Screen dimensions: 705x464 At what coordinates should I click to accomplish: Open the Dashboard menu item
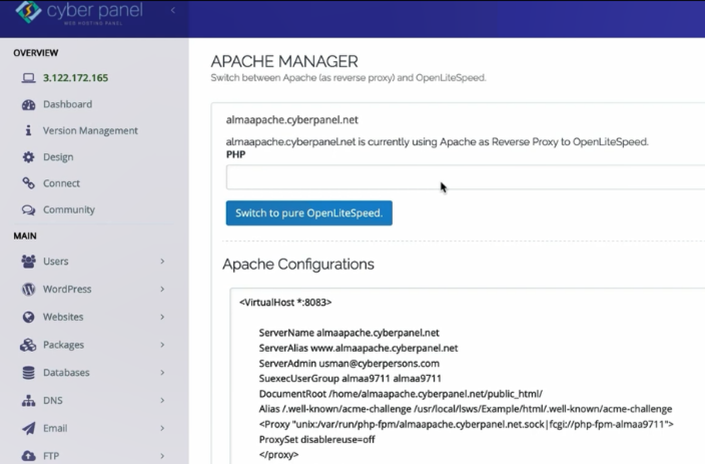(x=67, y=104)
